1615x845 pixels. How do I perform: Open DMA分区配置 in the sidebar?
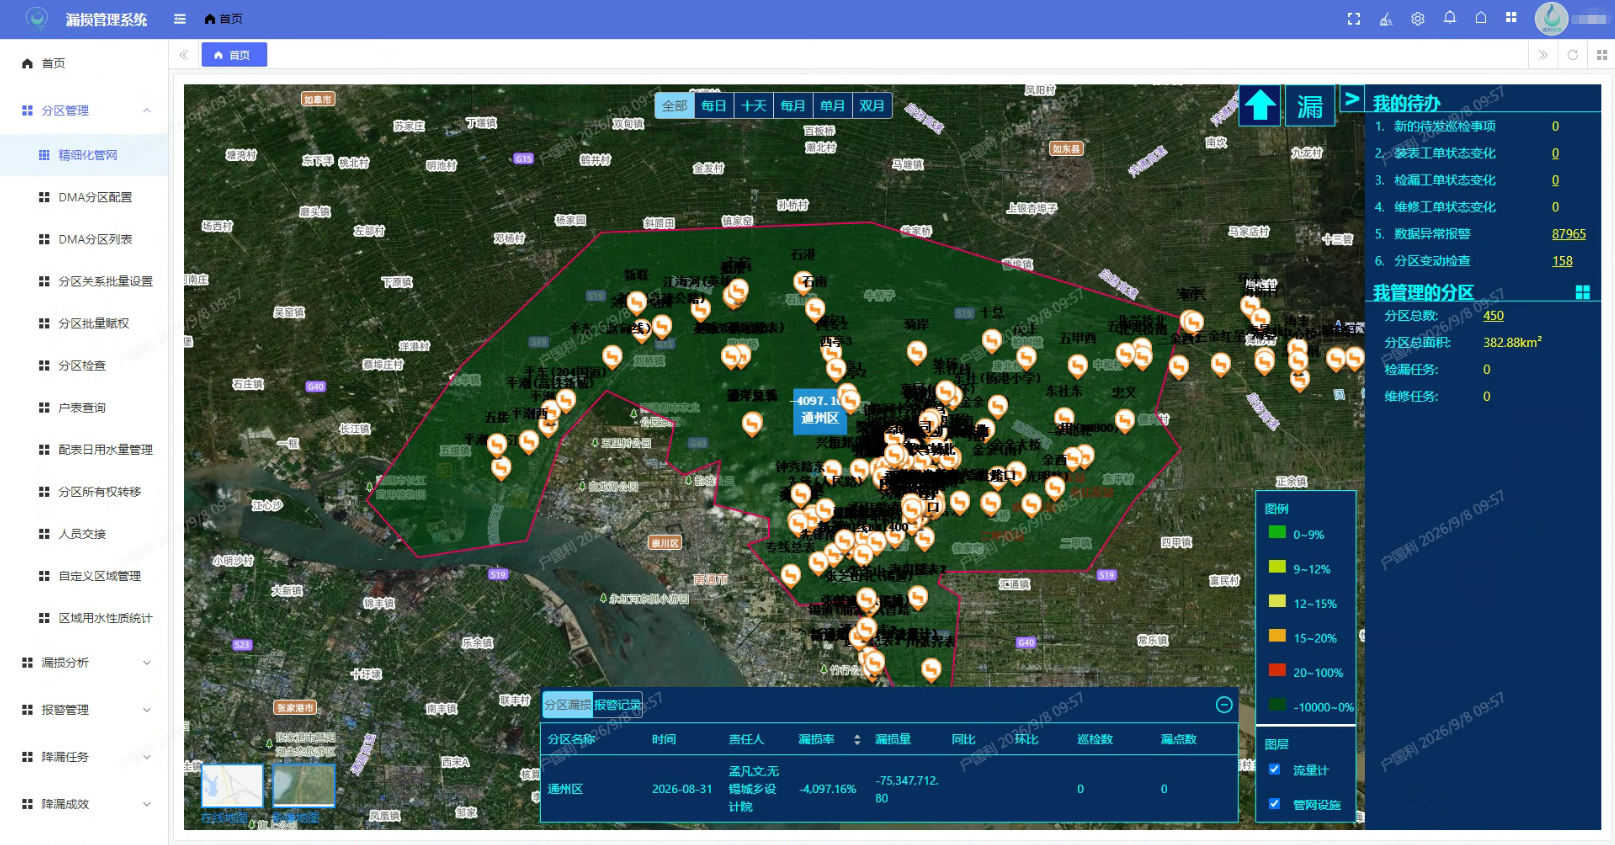(84, 197)
